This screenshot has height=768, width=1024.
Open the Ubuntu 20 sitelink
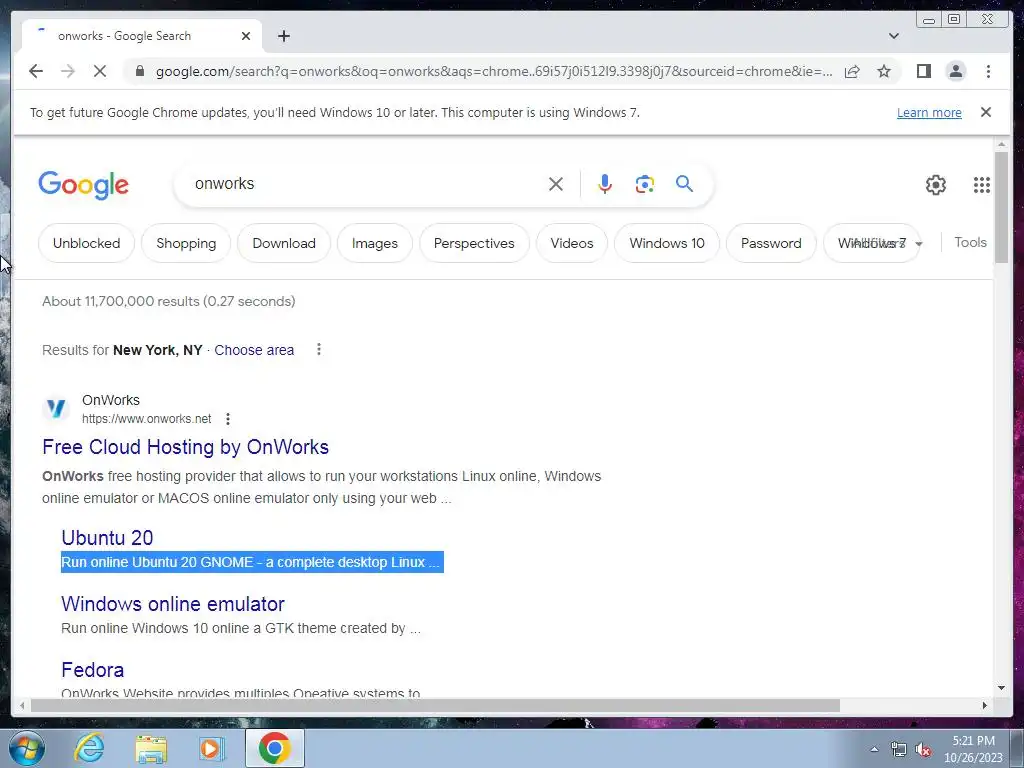point(107,537)
